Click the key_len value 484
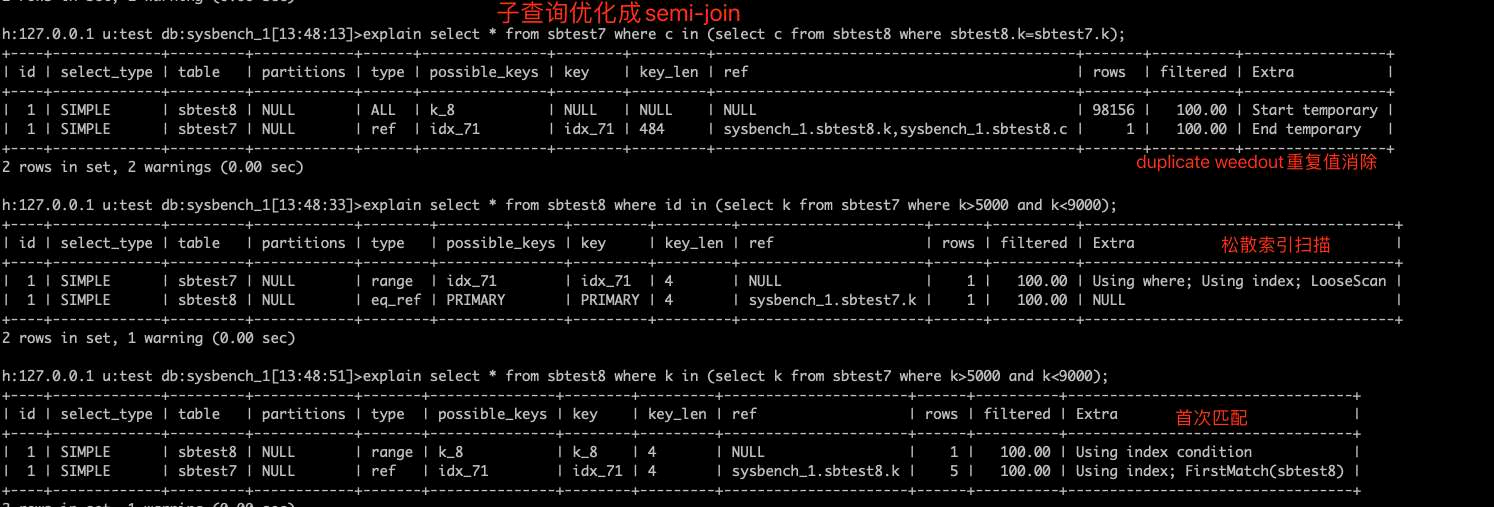1494x507 pixels. tap(651, 129)
